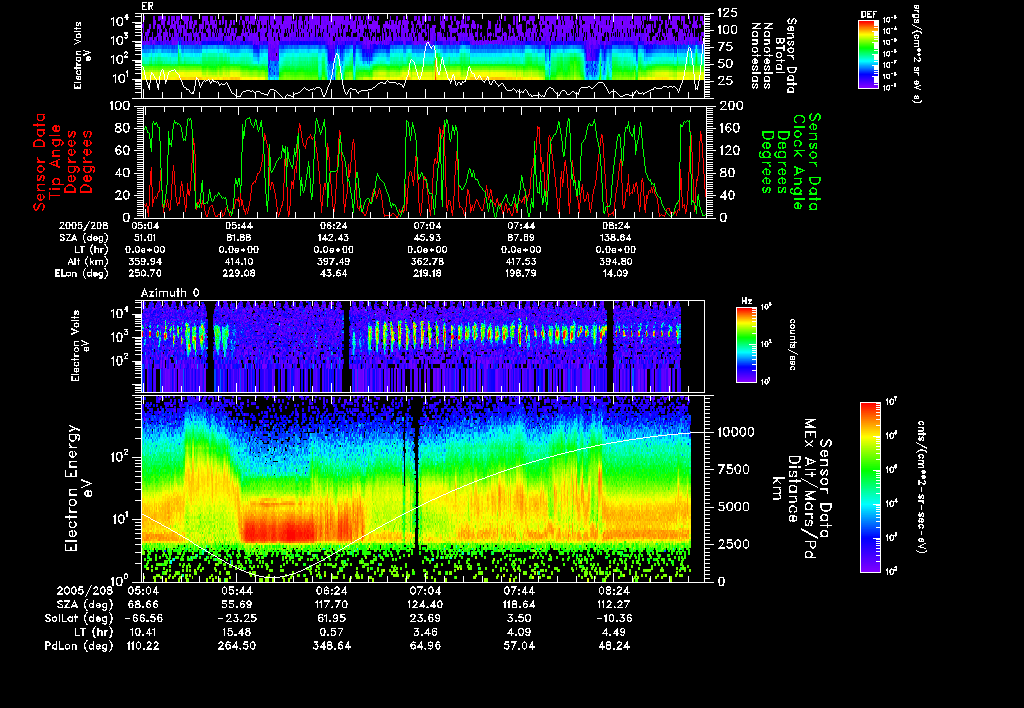Click the 2500 km distance axis tick

point(734,544)
